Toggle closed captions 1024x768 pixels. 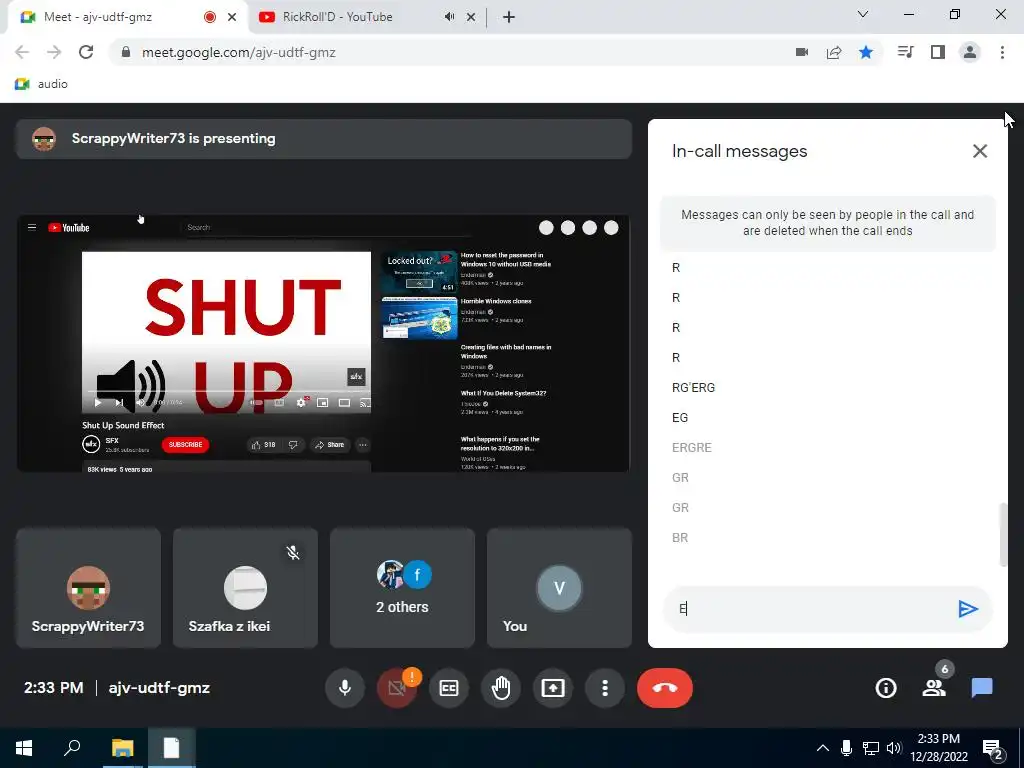tap(449, 688)
